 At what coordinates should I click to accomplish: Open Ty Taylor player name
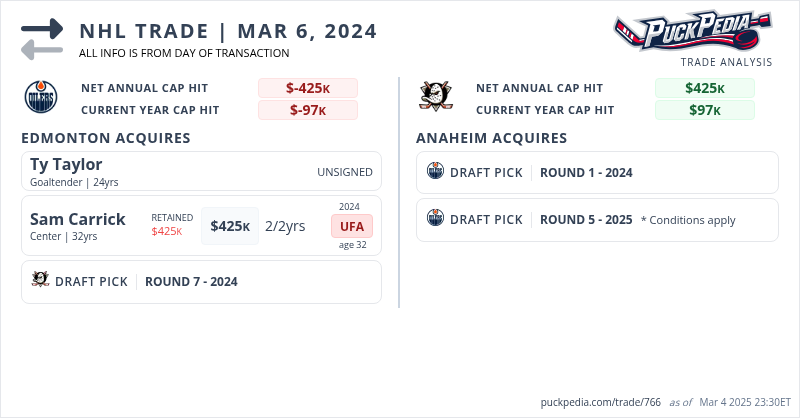66,164
